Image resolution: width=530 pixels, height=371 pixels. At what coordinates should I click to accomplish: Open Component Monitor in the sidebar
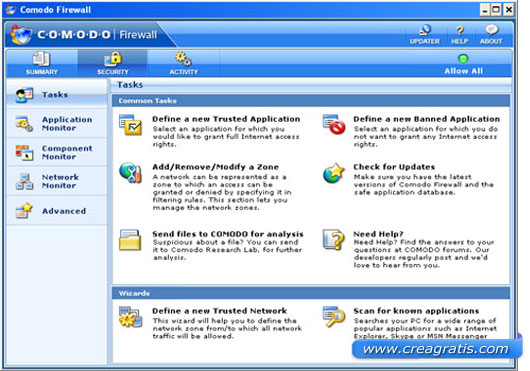(67, 152)
